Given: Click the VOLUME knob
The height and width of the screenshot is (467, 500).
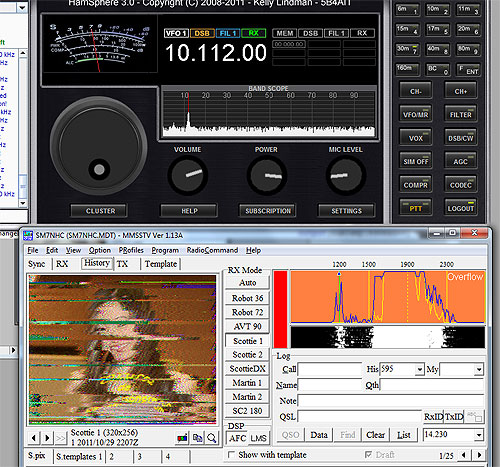Looking at the screenshot, I should tap(188, 174).
